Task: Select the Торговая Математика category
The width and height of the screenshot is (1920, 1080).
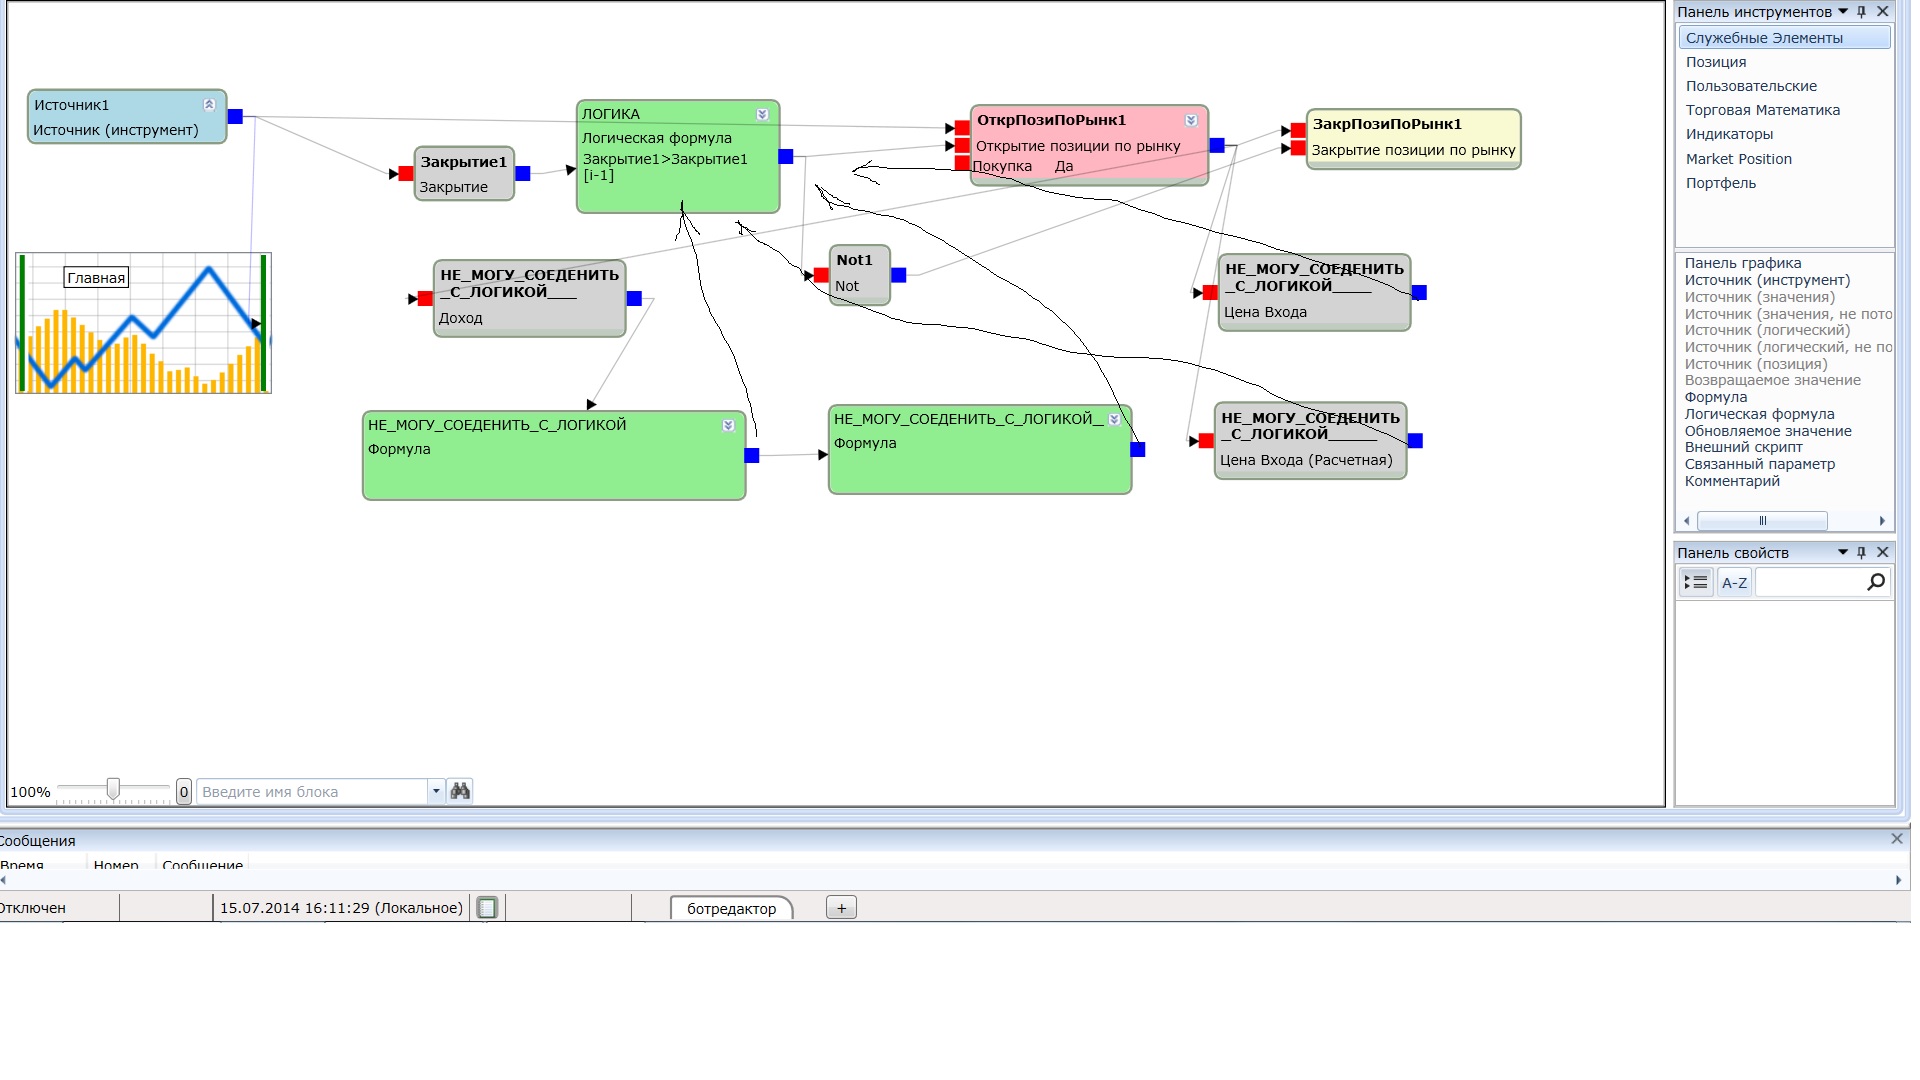Action: [1762, 110]
